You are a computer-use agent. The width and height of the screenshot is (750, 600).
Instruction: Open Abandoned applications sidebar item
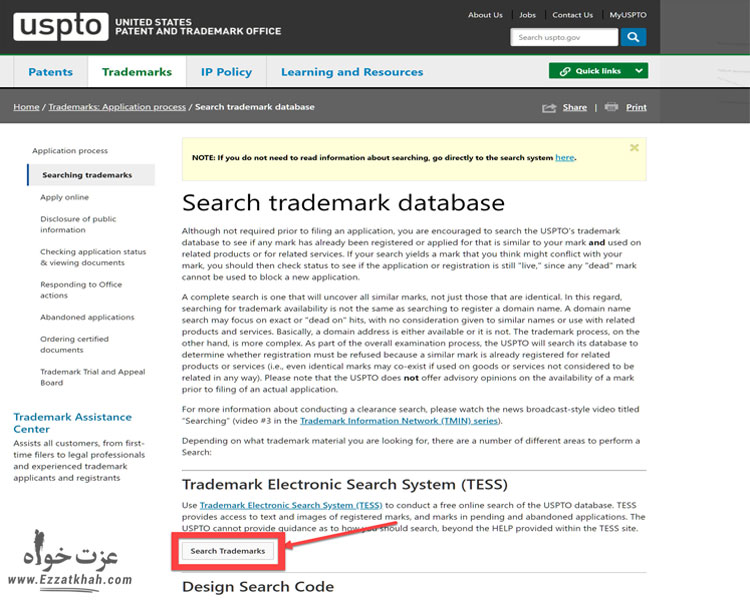point(87,317)
